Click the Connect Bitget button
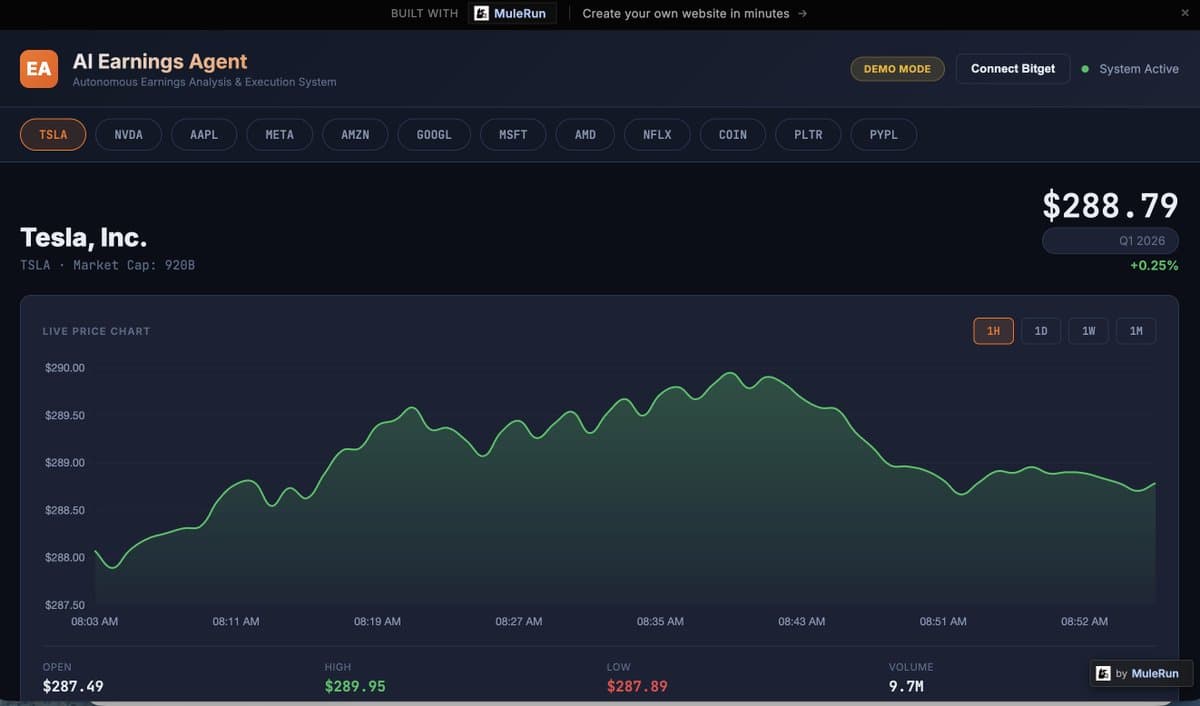The image size is (1200, 706). [x=1013, y=69]
